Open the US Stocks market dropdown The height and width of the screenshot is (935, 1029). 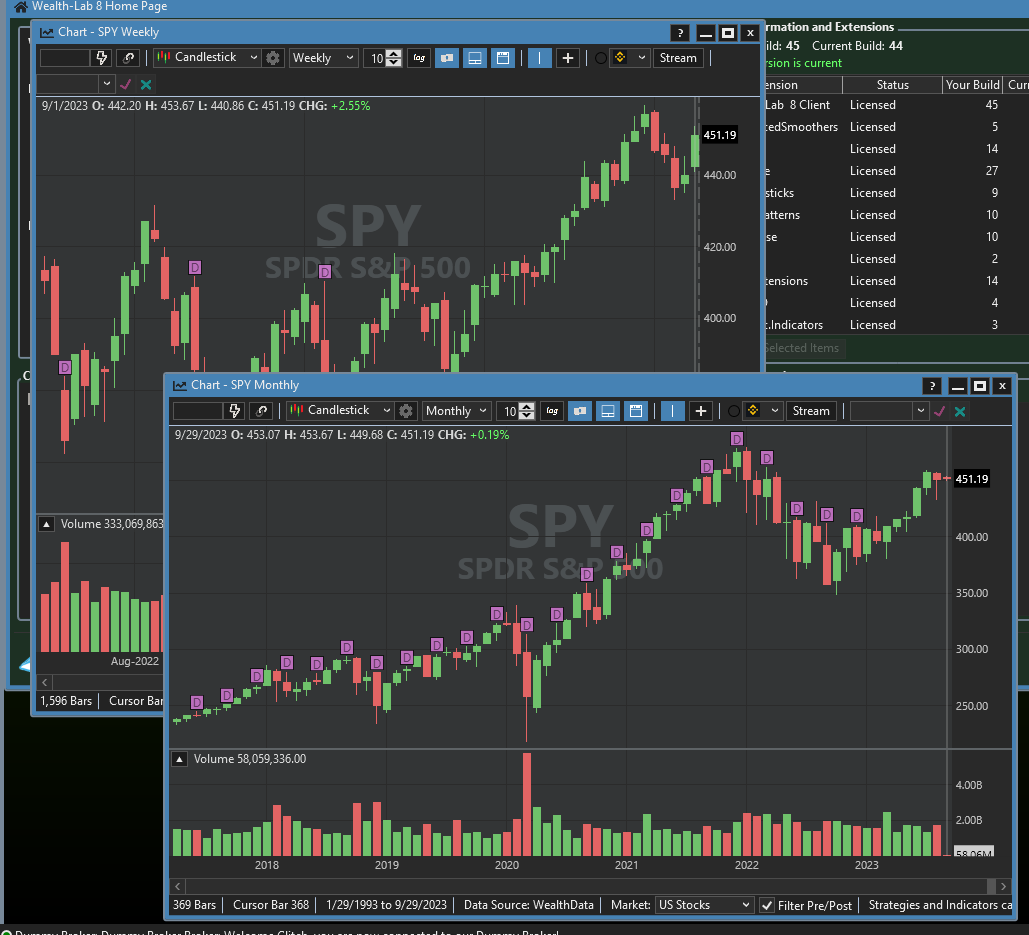pos(703,905)
